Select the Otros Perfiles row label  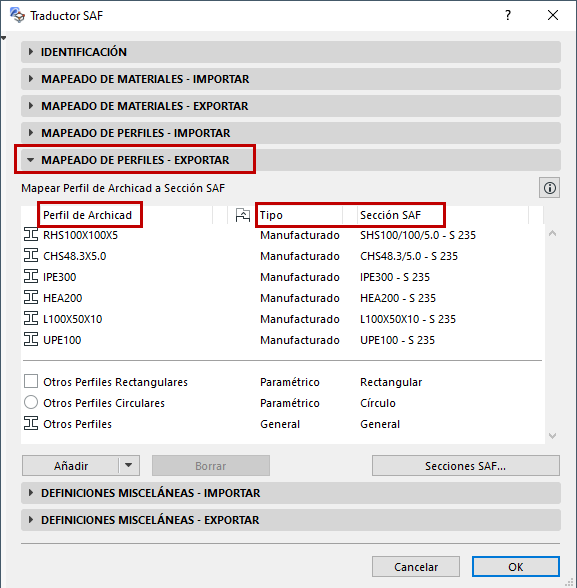point(77,424)
